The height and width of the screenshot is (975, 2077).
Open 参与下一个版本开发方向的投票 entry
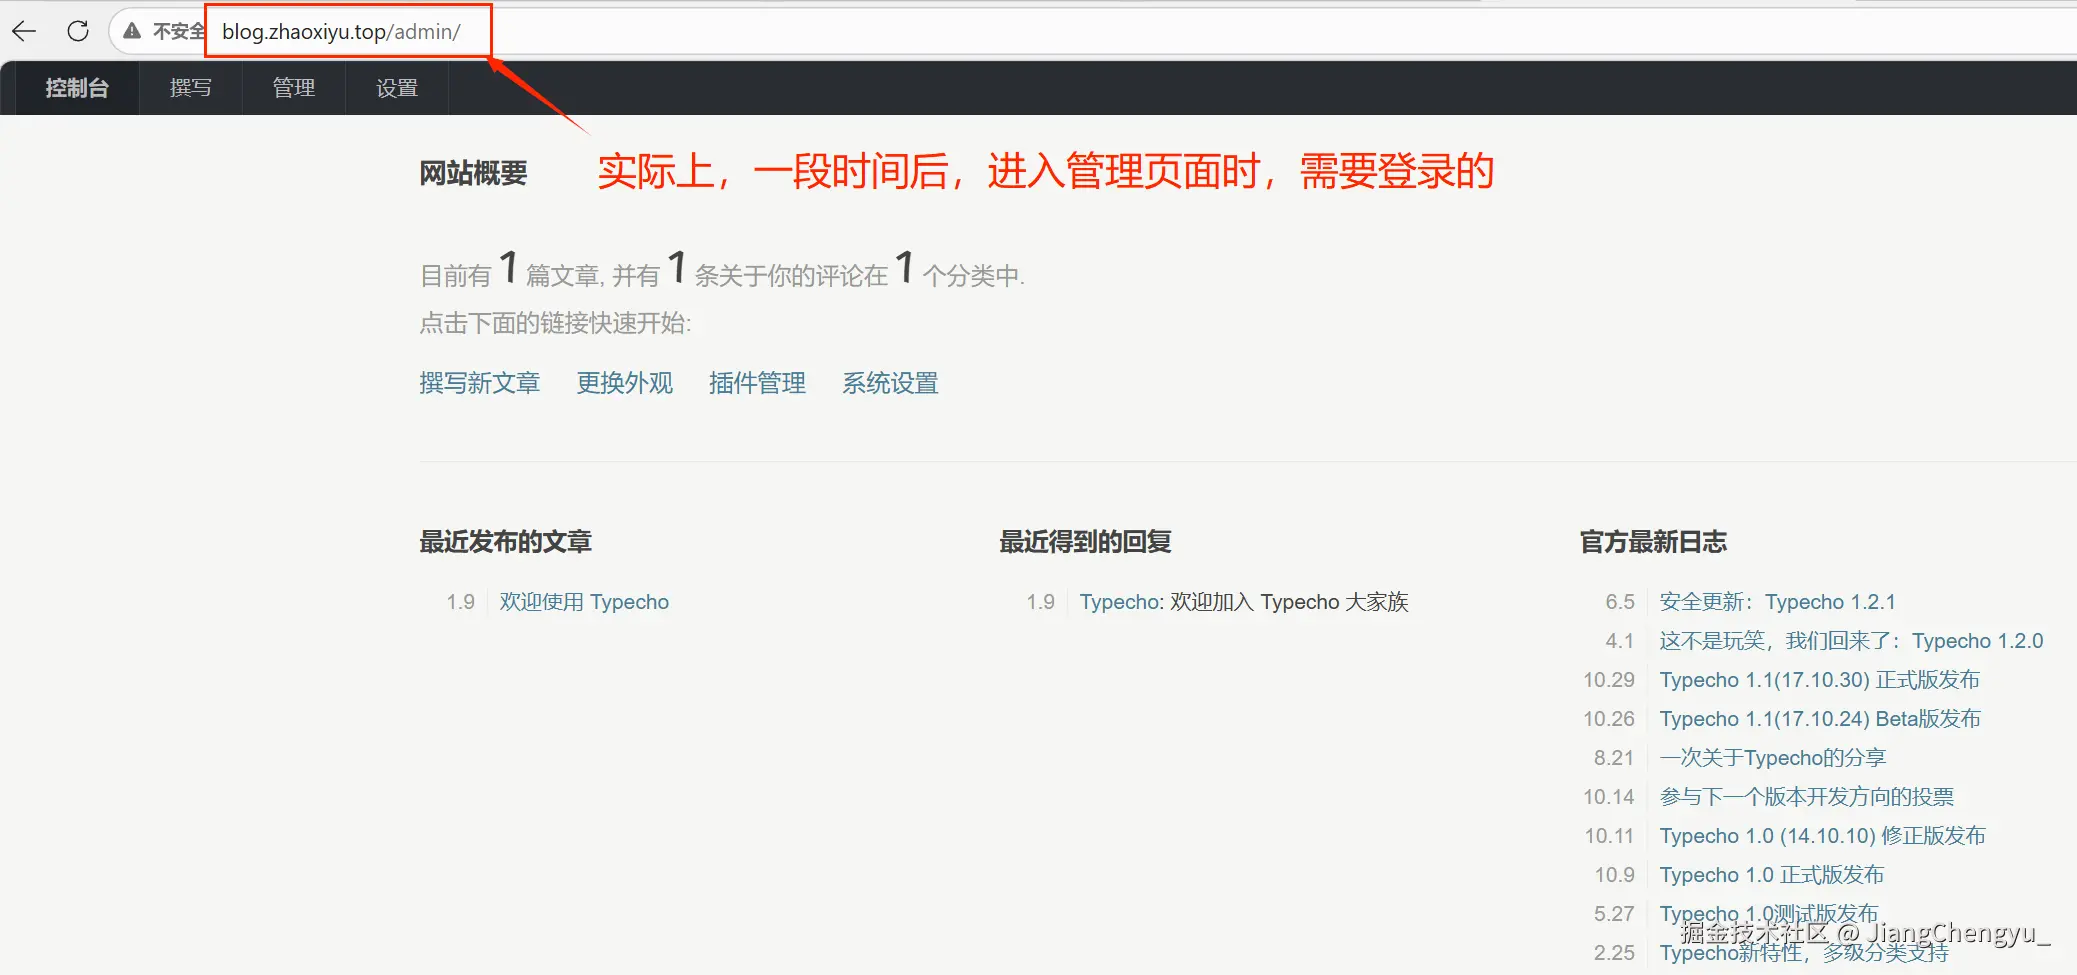(1807, 797)
